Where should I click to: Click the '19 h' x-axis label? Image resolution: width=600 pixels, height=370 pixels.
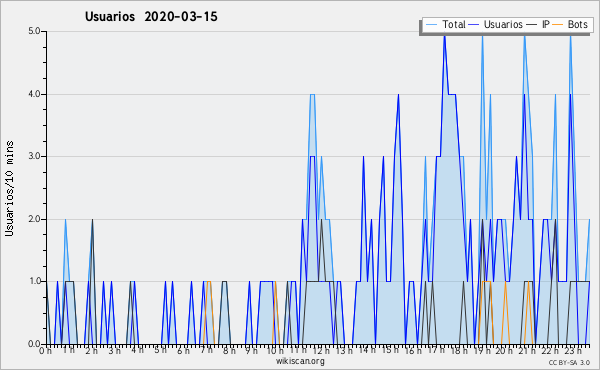[482, 351]
